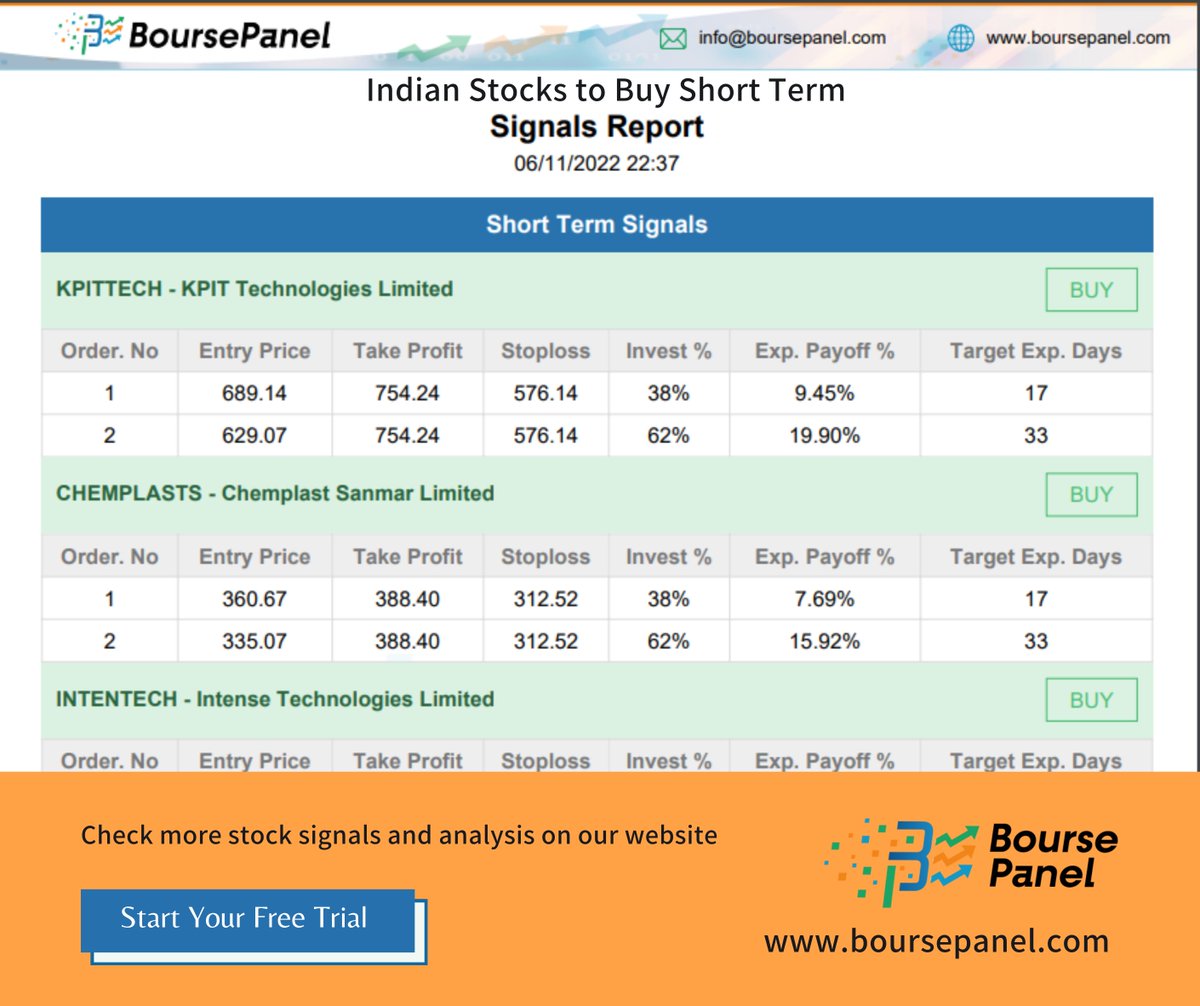Click KPITTECH order 2 target days 33

[1036, 435]
